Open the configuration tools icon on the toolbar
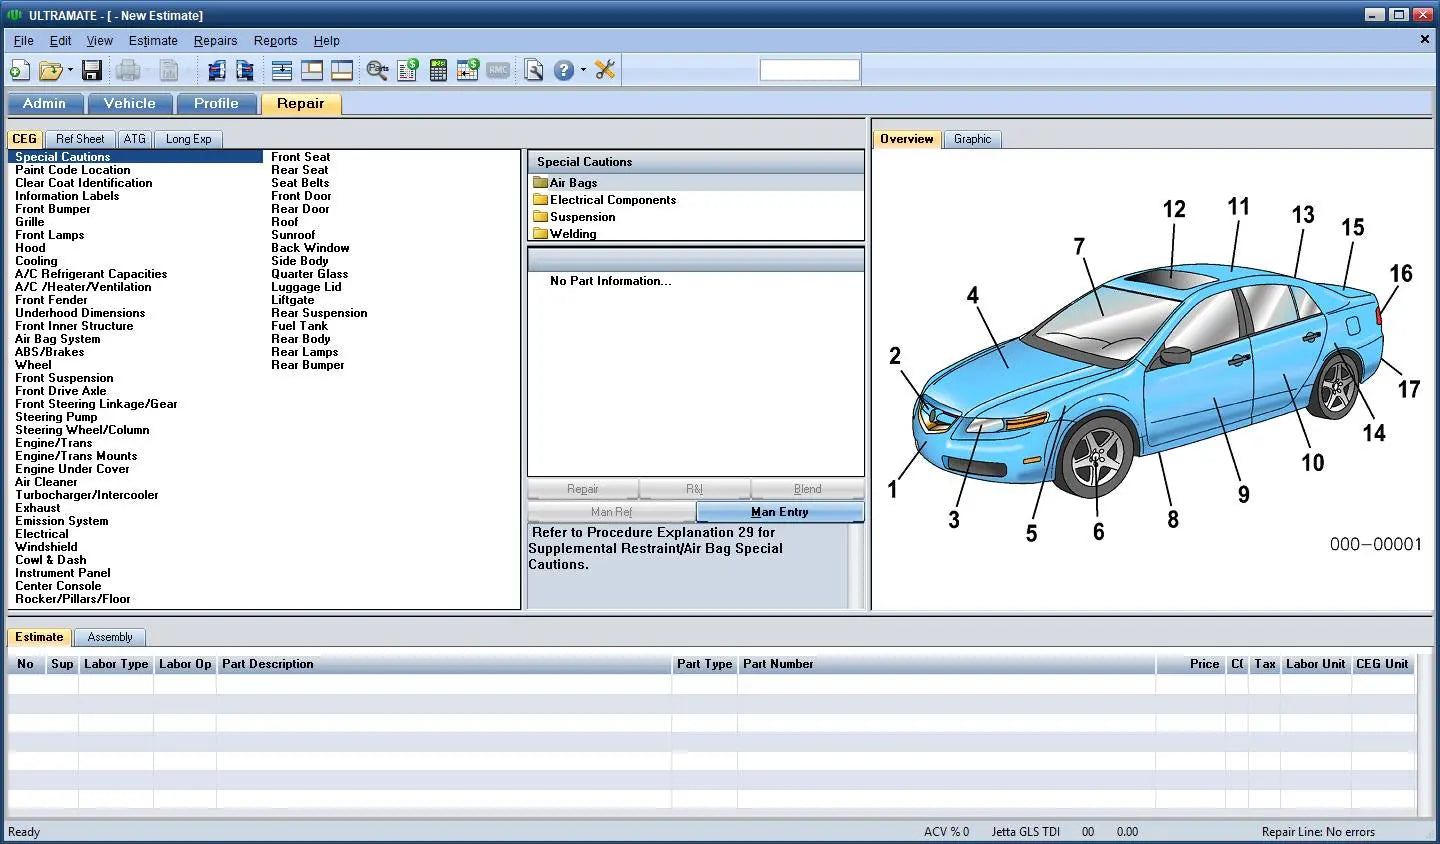Image resolution: width=1440 pixels, height=844 pixels. click(604, 69)
